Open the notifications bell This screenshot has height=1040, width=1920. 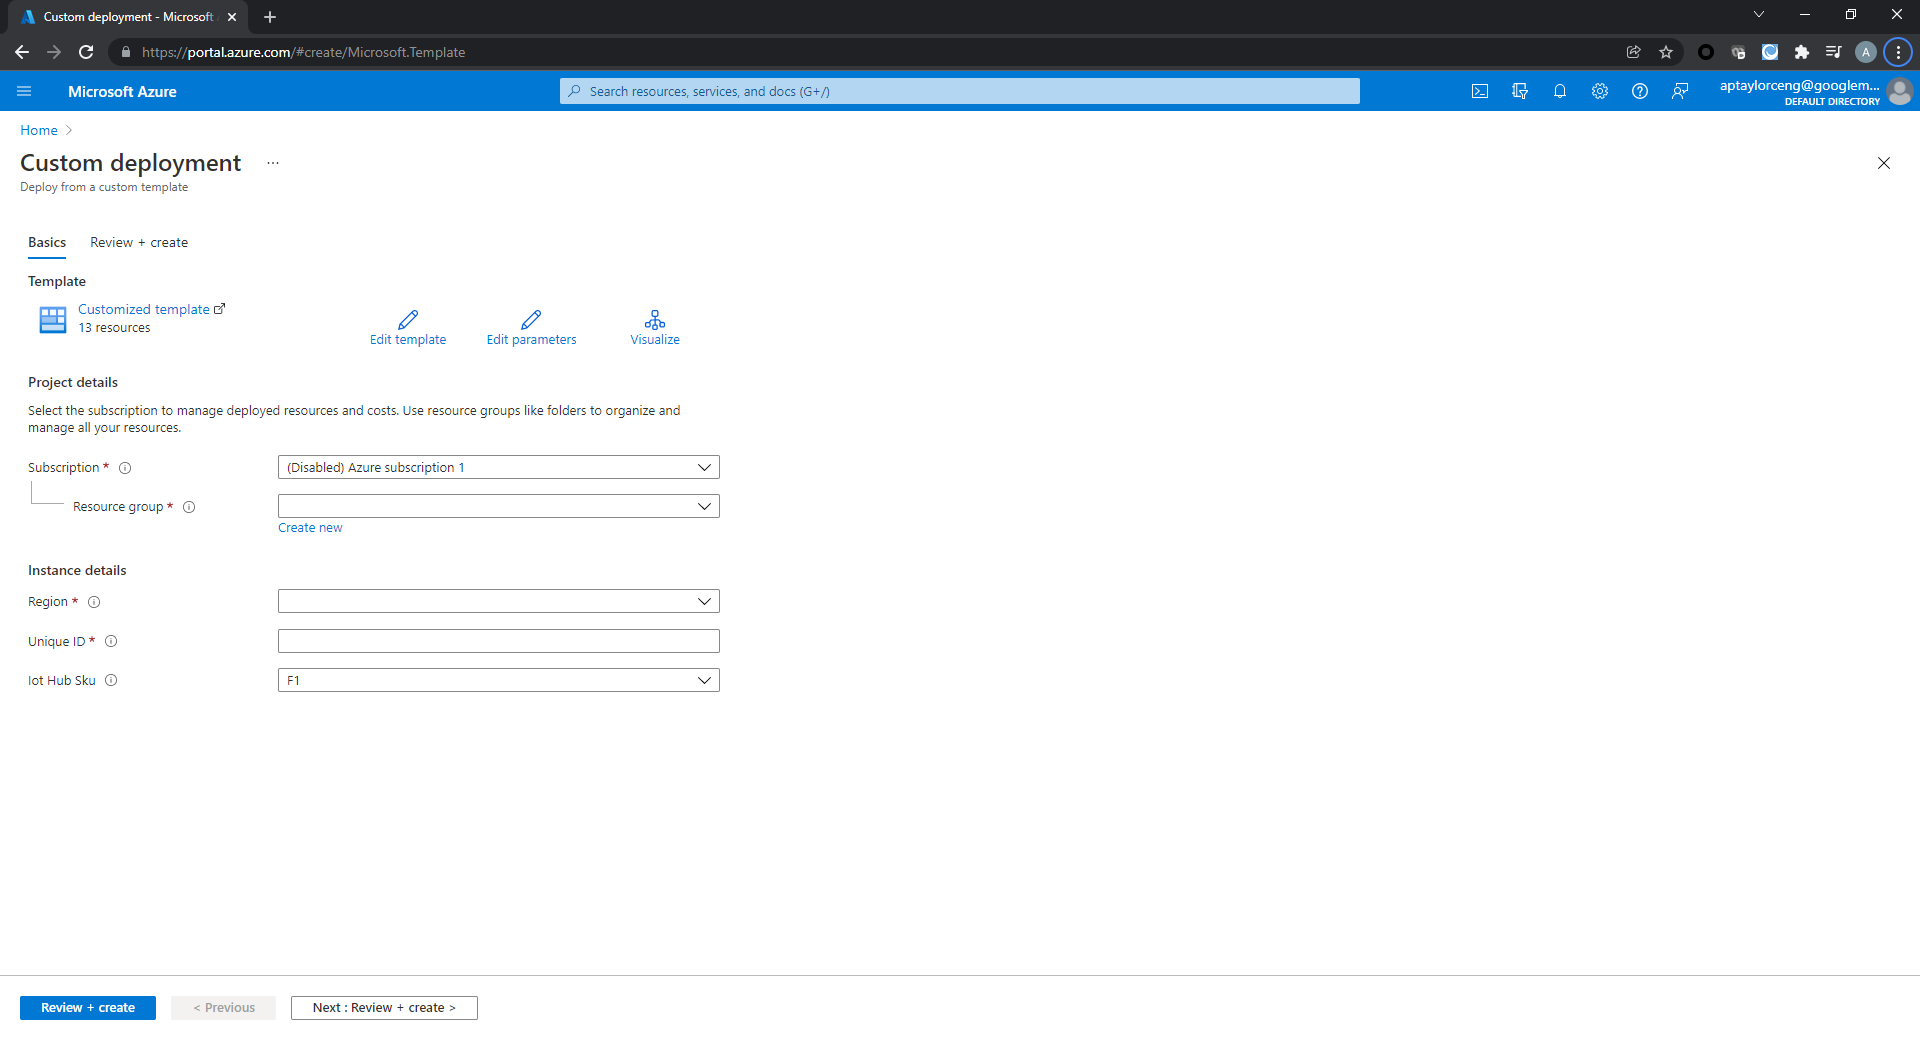pos(1560,91)
